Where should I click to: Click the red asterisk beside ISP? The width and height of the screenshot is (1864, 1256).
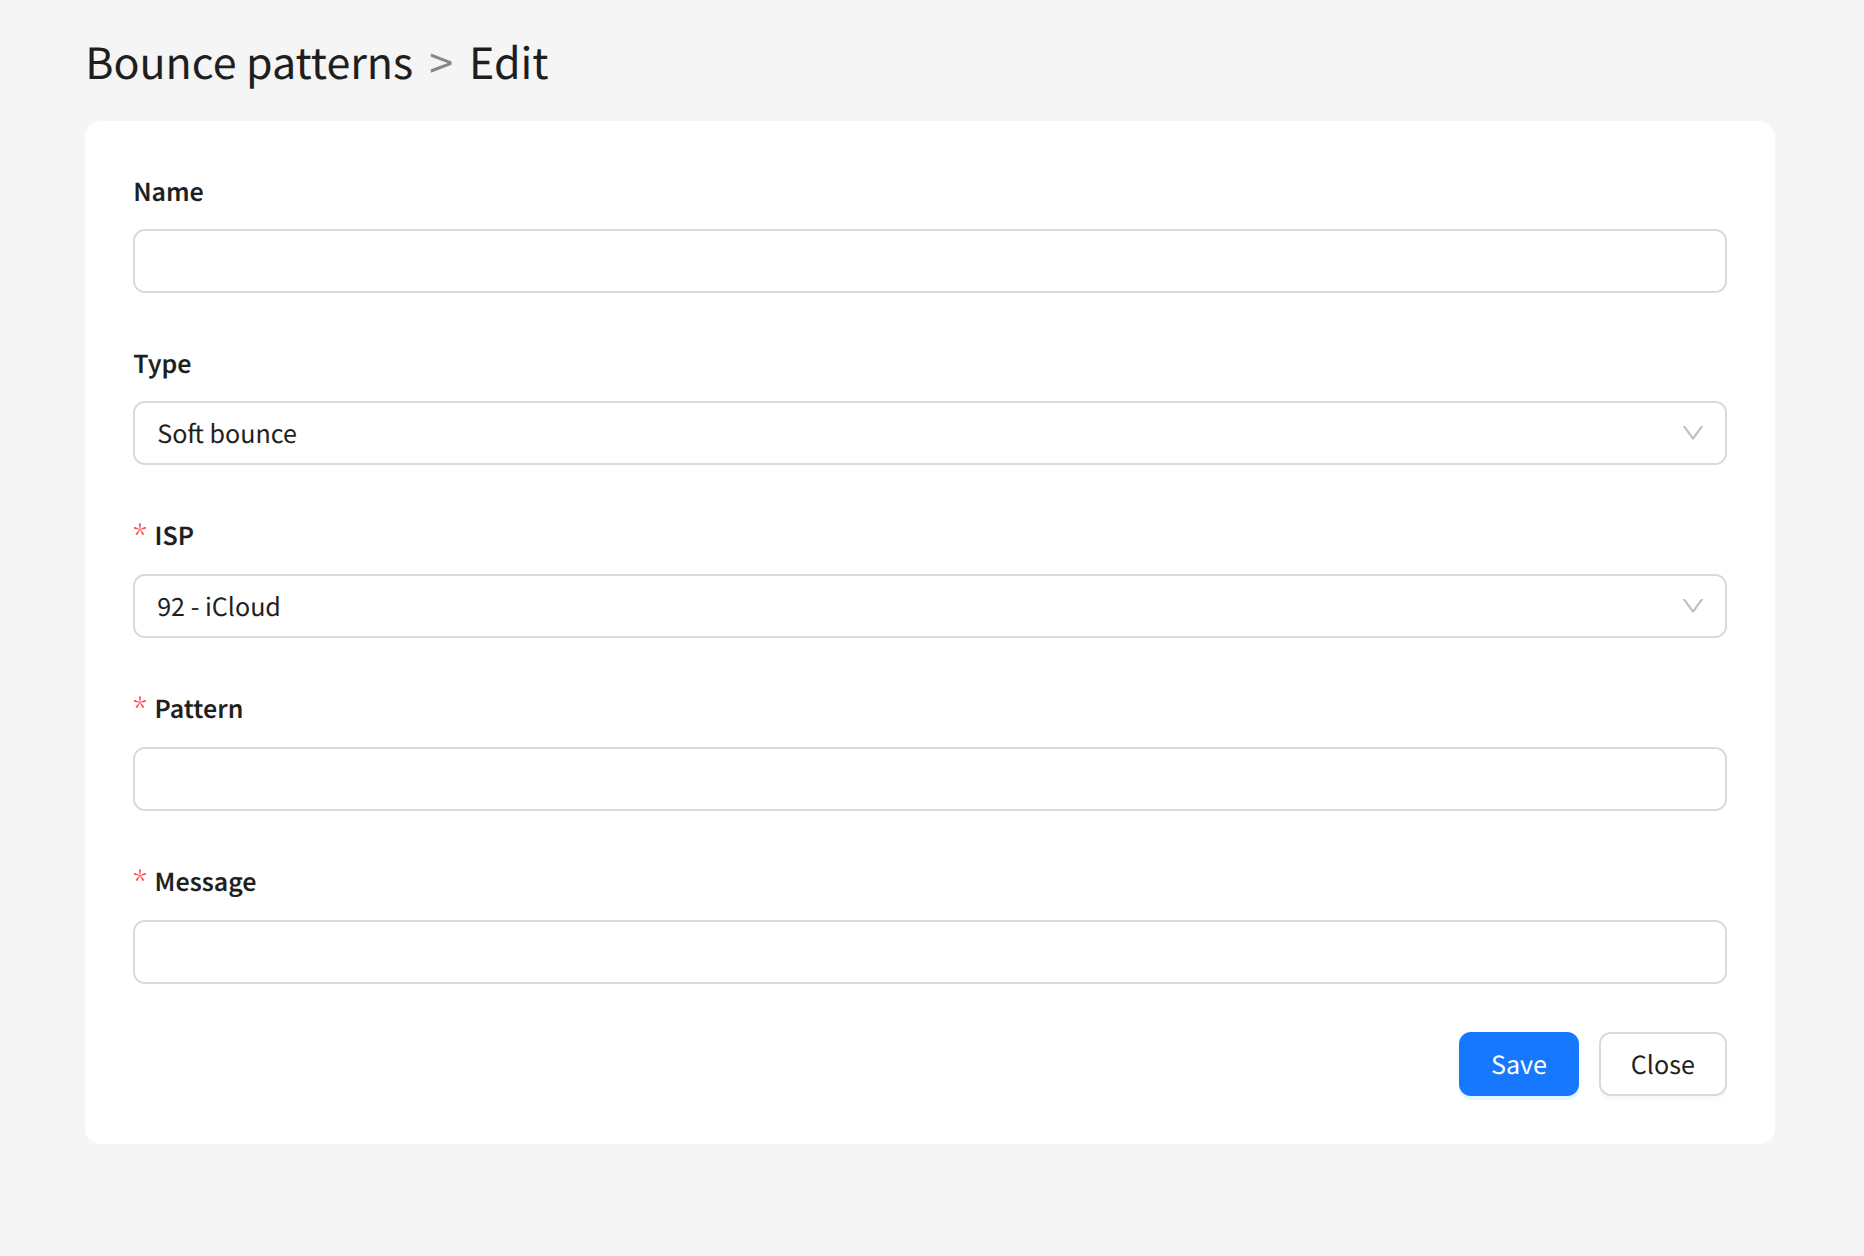coord(140,532)
